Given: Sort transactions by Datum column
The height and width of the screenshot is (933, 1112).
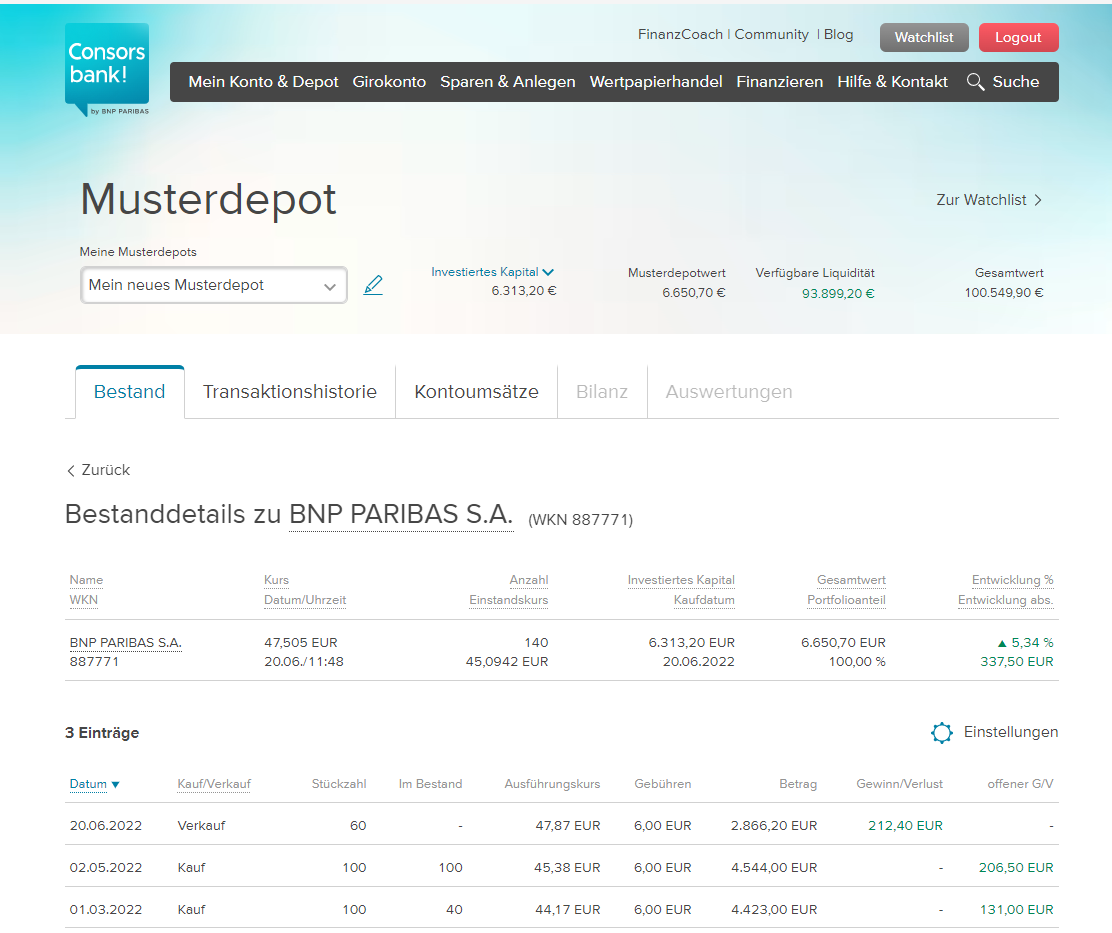Looking at the screenshot, I should pyautogui.click(x=88, y=784).
